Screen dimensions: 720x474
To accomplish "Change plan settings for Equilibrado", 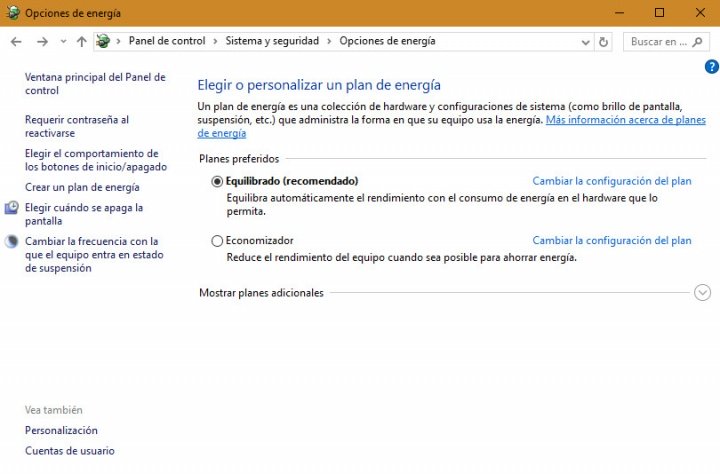I will click(x=612, y=181).
